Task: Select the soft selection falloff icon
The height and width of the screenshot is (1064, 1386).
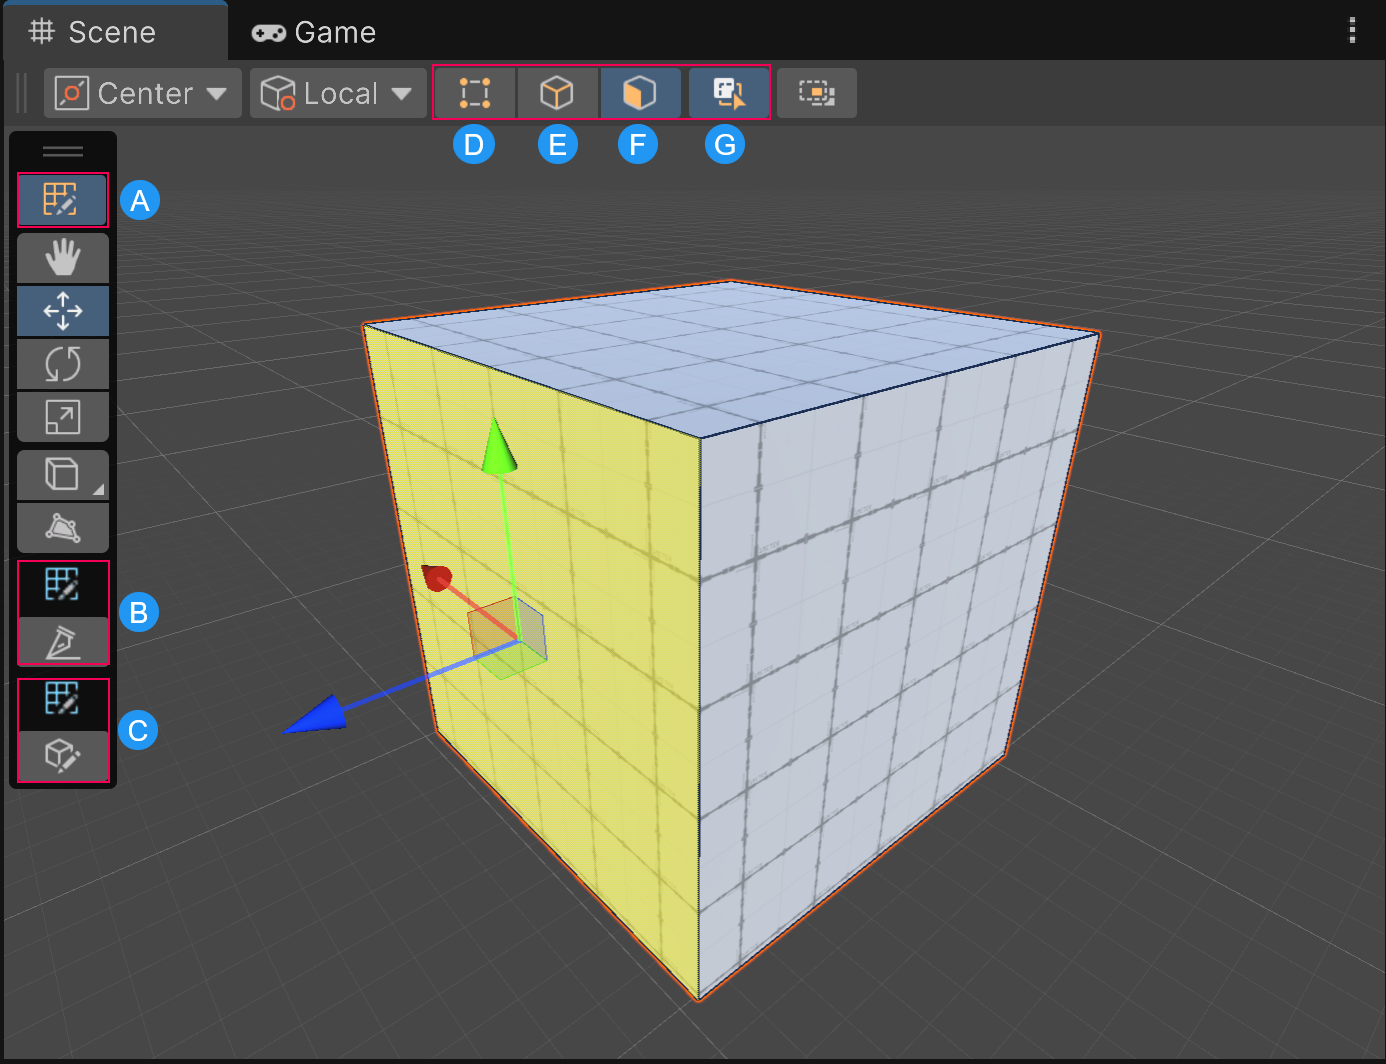Action: pyautogui.click(x=63, y=528)
